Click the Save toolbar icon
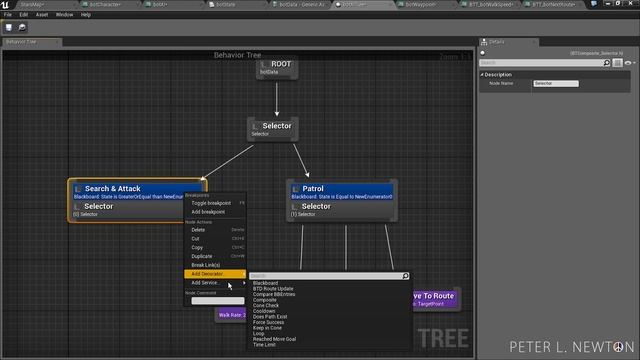The width and height of the screenshot is (640, 360). point(9,27)
